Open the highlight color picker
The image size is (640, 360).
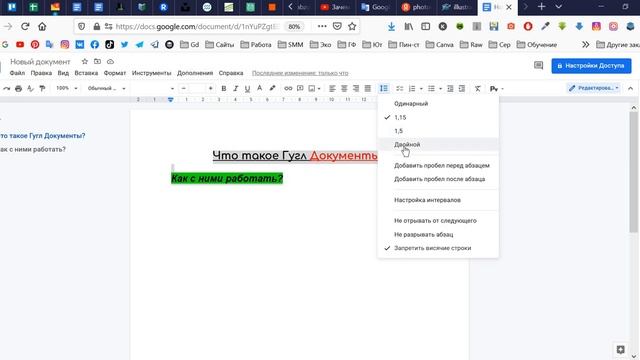[x=272, y=89]
